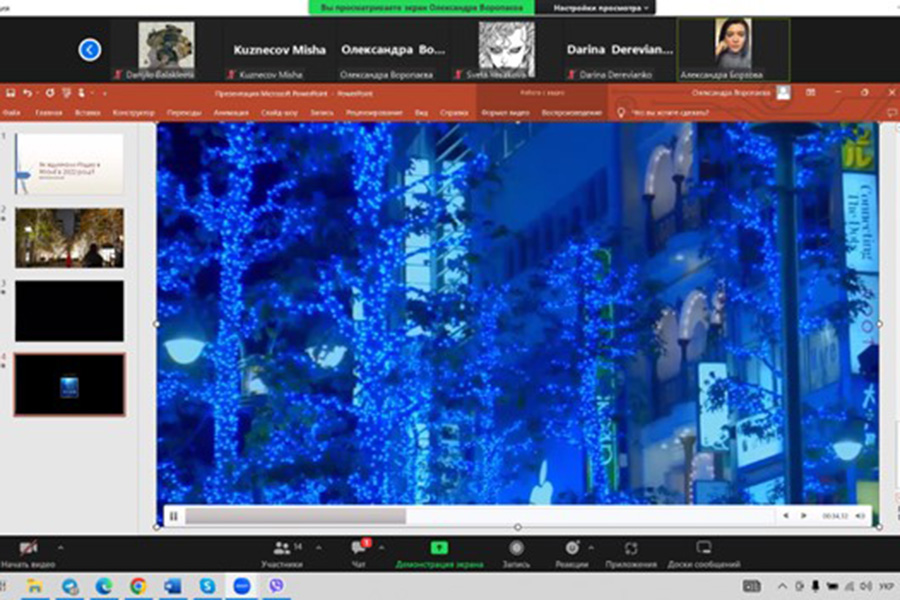Expand video options arrow beside Начать видео
The height and width of the screenshot is (600, 900).
(60, 548)
